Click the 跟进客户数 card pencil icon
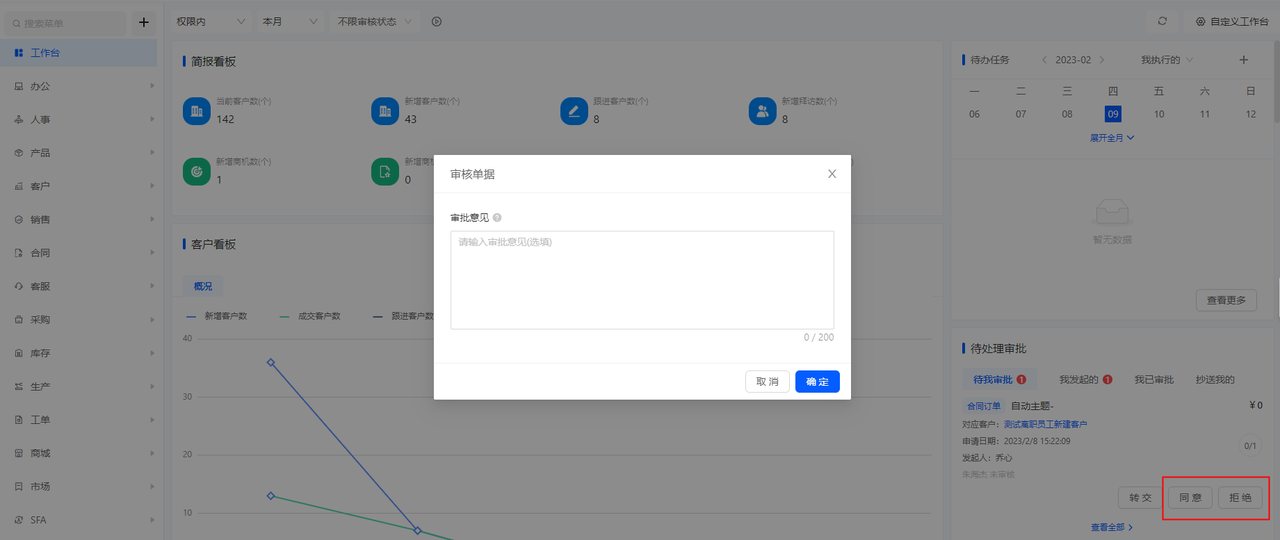 pyautogui.click(x=574, y=111)
